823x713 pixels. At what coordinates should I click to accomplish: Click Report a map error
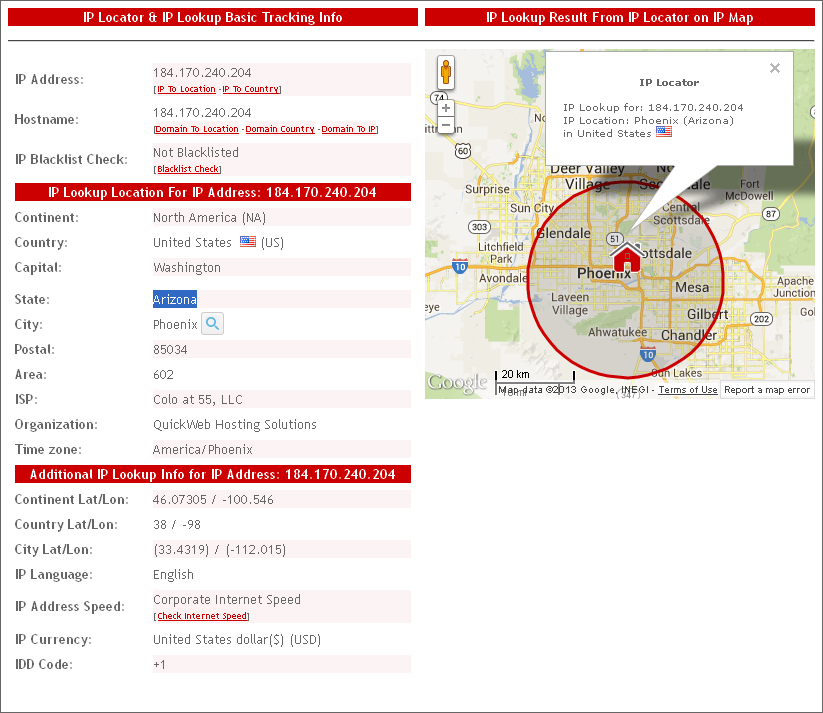767,390
